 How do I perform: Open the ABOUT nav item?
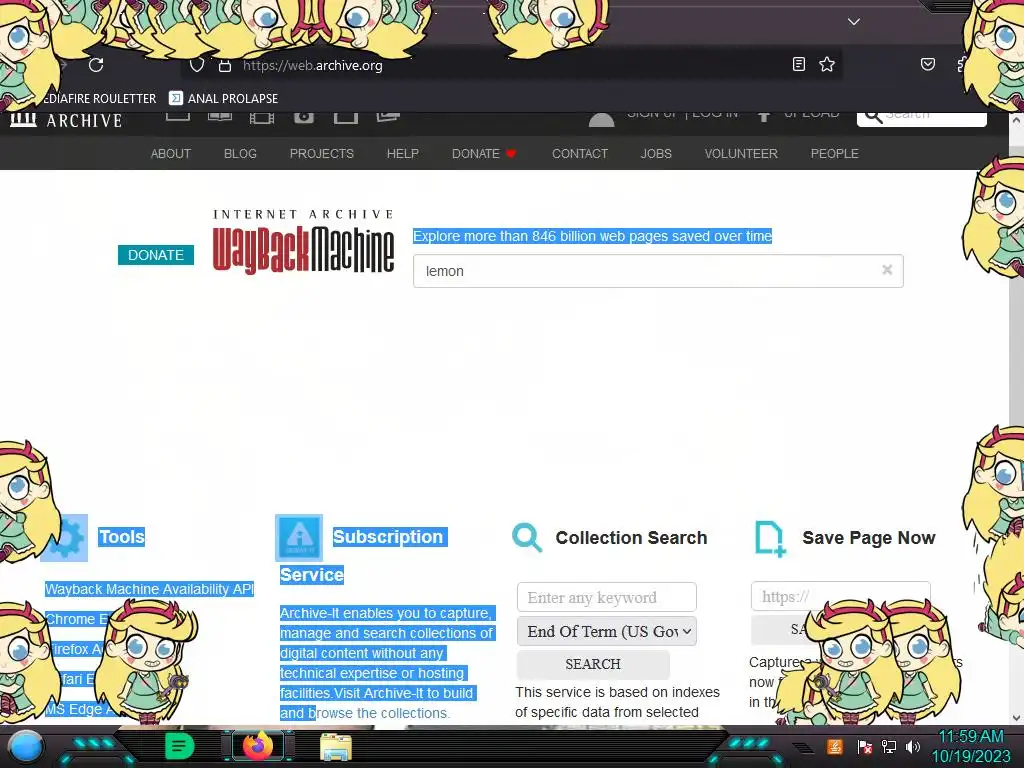[171, 153]
